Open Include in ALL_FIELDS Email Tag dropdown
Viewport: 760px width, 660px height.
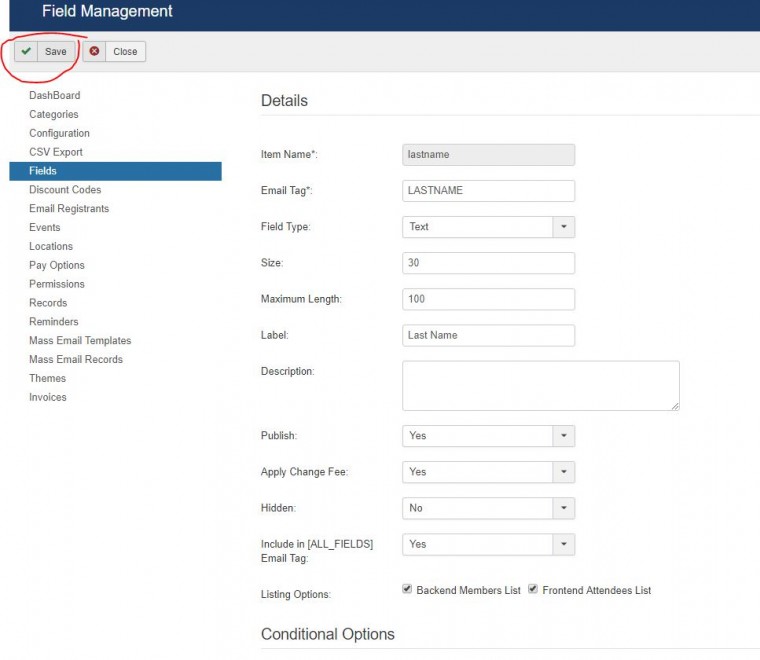pyautogui.click(x=563, y=544)
